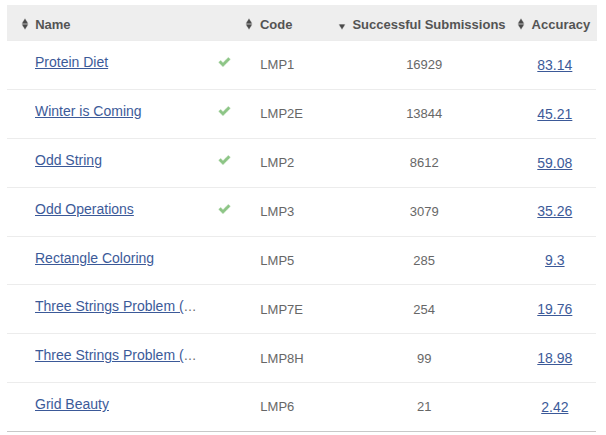606x435 pixels.
Task: Click the submissions count 99
Action: (x=424, y=359)
